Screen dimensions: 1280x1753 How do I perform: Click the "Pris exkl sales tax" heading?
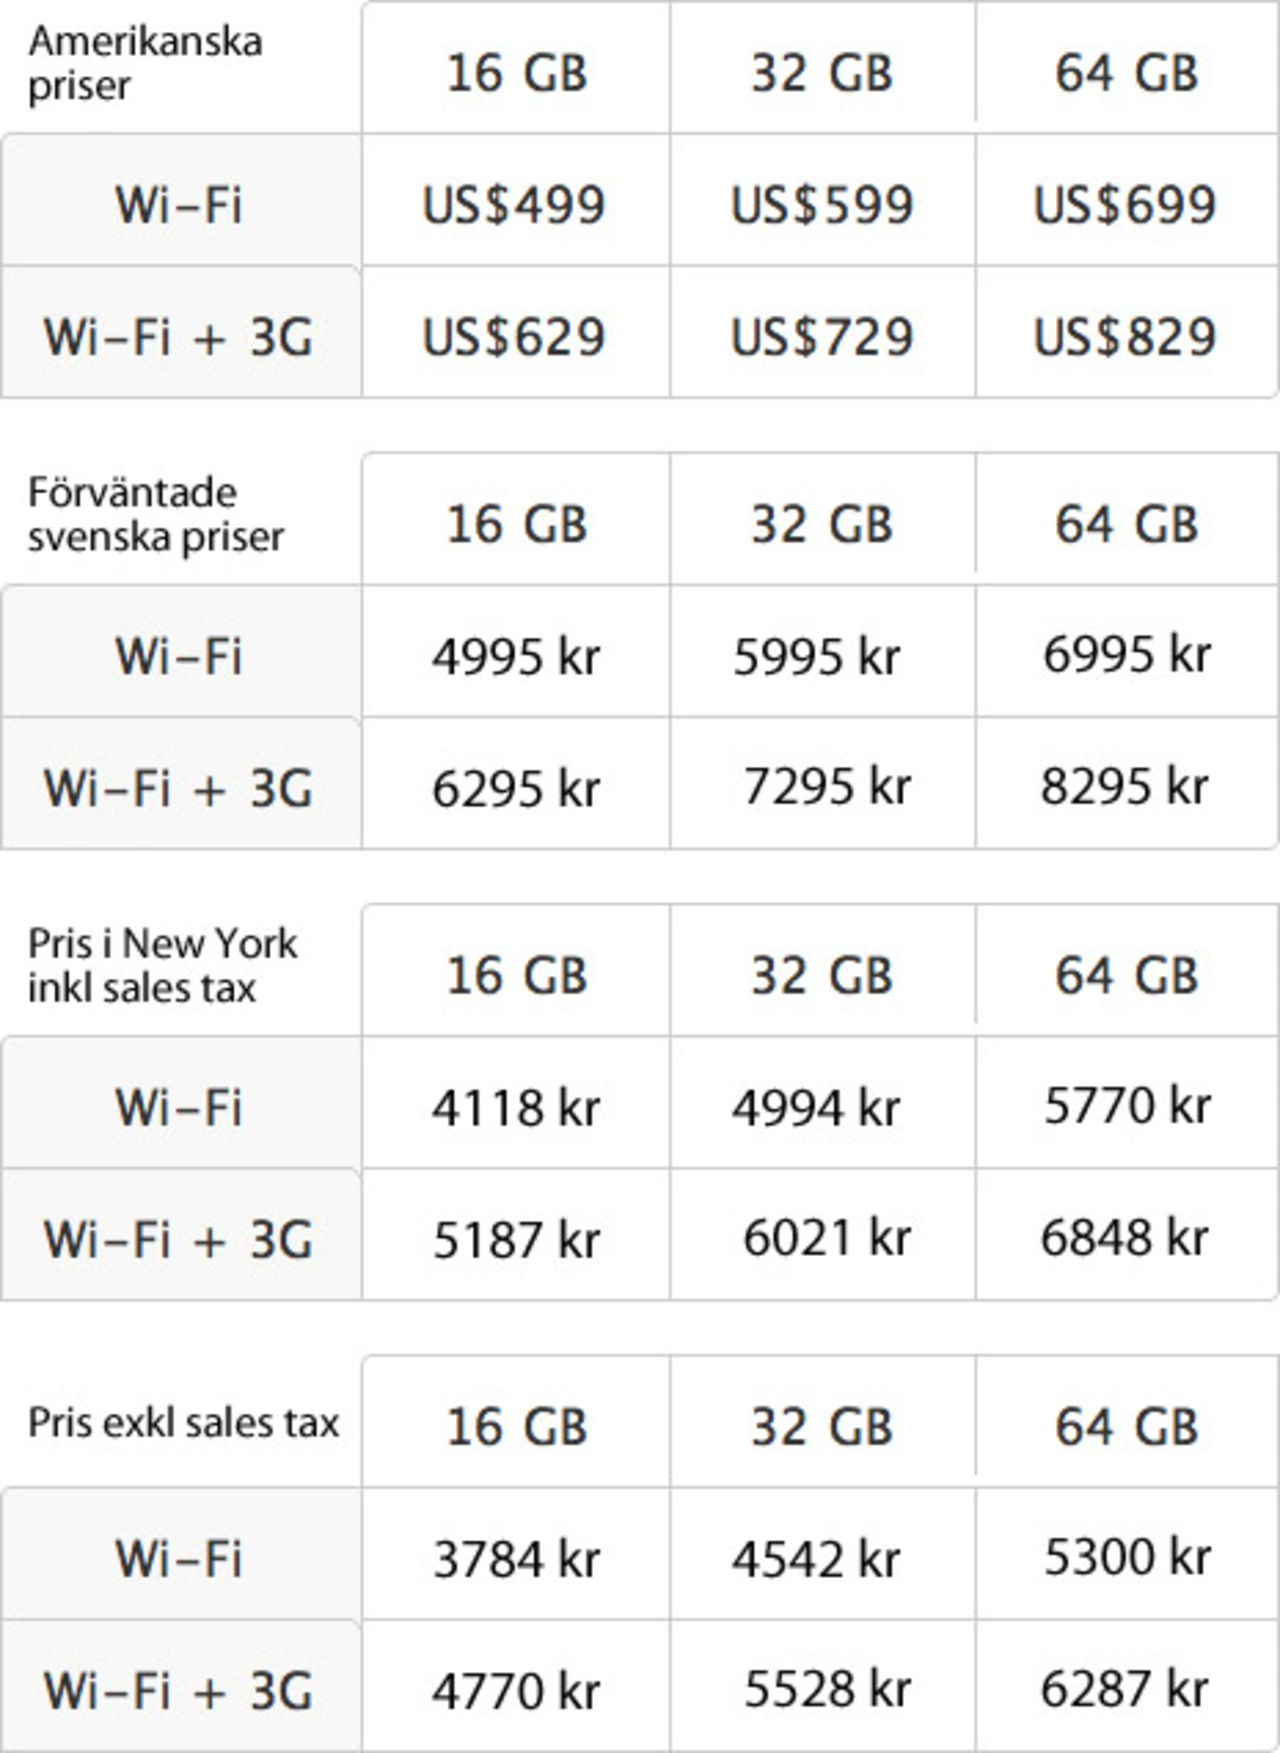[183, 1422]
